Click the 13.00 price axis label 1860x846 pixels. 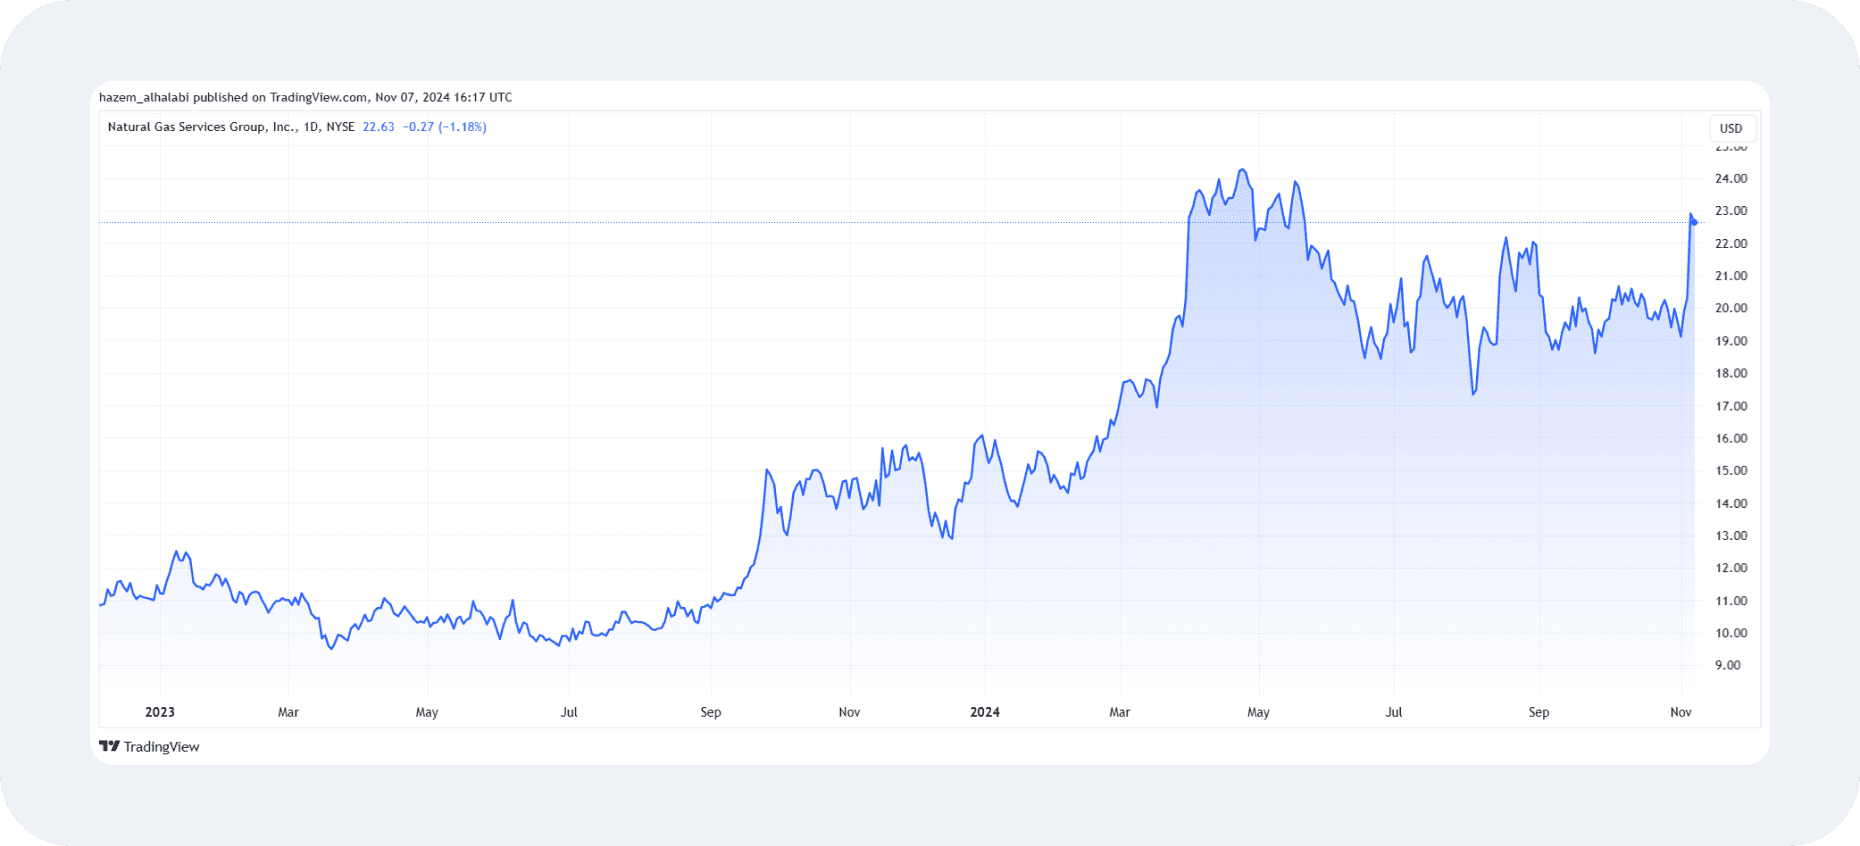tap(1731, 536)
